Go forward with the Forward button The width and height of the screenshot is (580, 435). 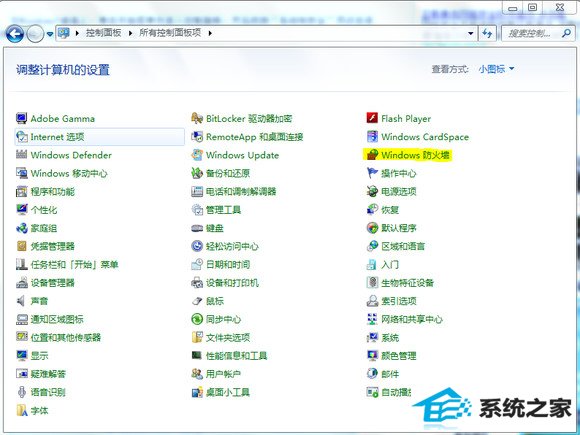coord(36,34)
